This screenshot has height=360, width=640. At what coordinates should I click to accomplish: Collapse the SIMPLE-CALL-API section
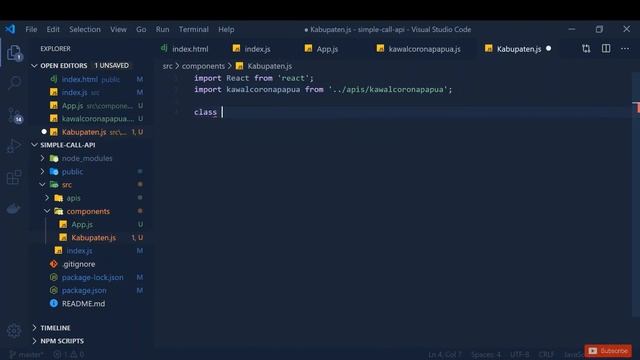34,145
